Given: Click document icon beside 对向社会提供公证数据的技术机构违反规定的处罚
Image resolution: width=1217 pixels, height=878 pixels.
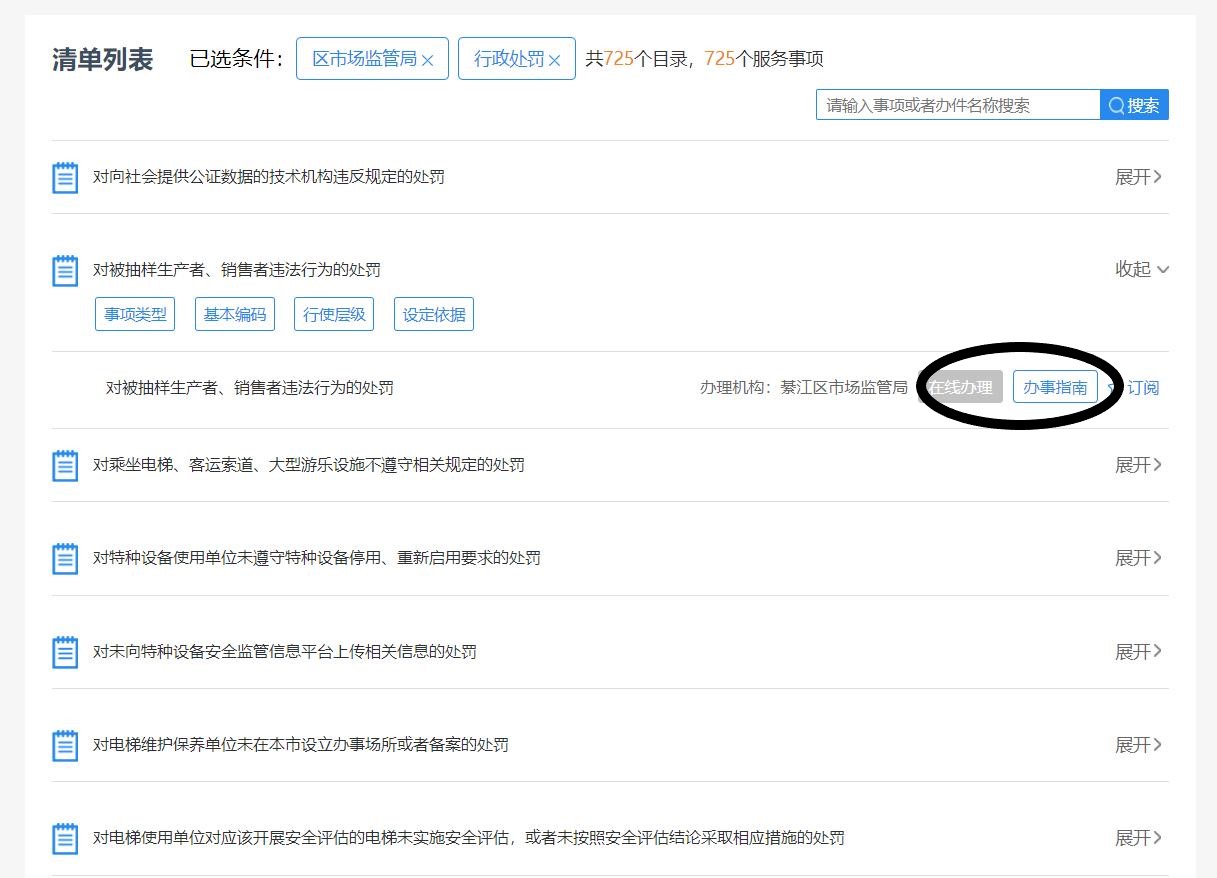Looking at the screenshot, I should (x=65, y=178).
